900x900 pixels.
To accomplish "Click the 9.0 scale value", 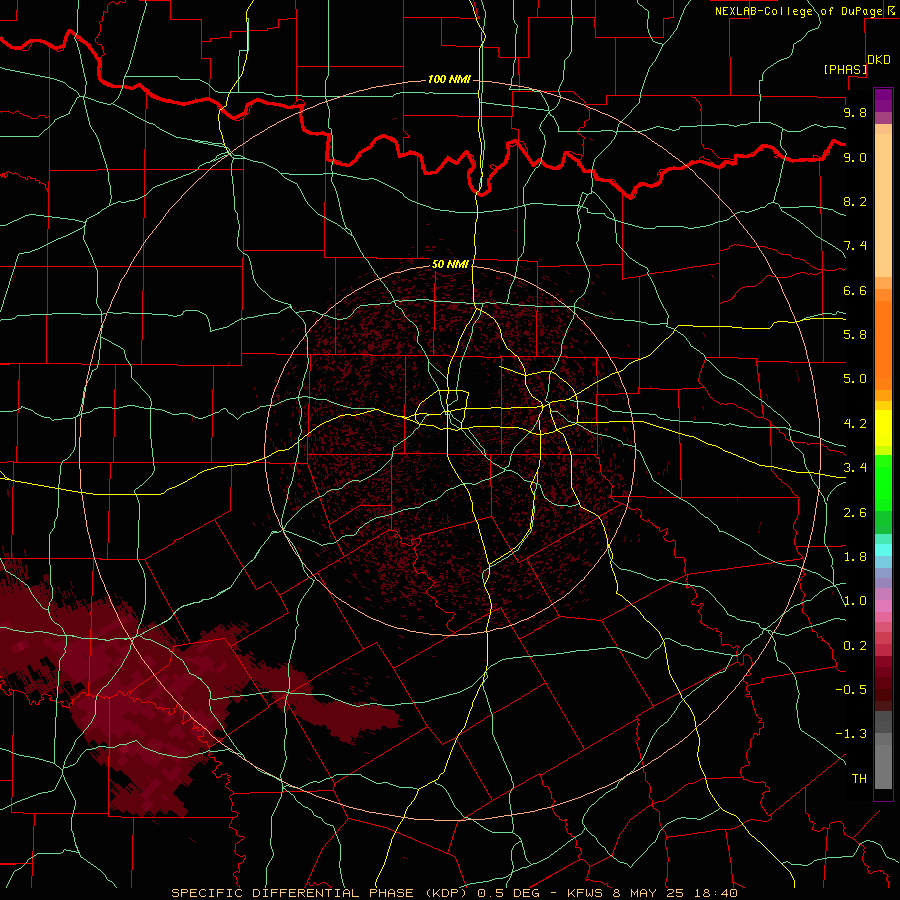I will (x=855, y=157).
